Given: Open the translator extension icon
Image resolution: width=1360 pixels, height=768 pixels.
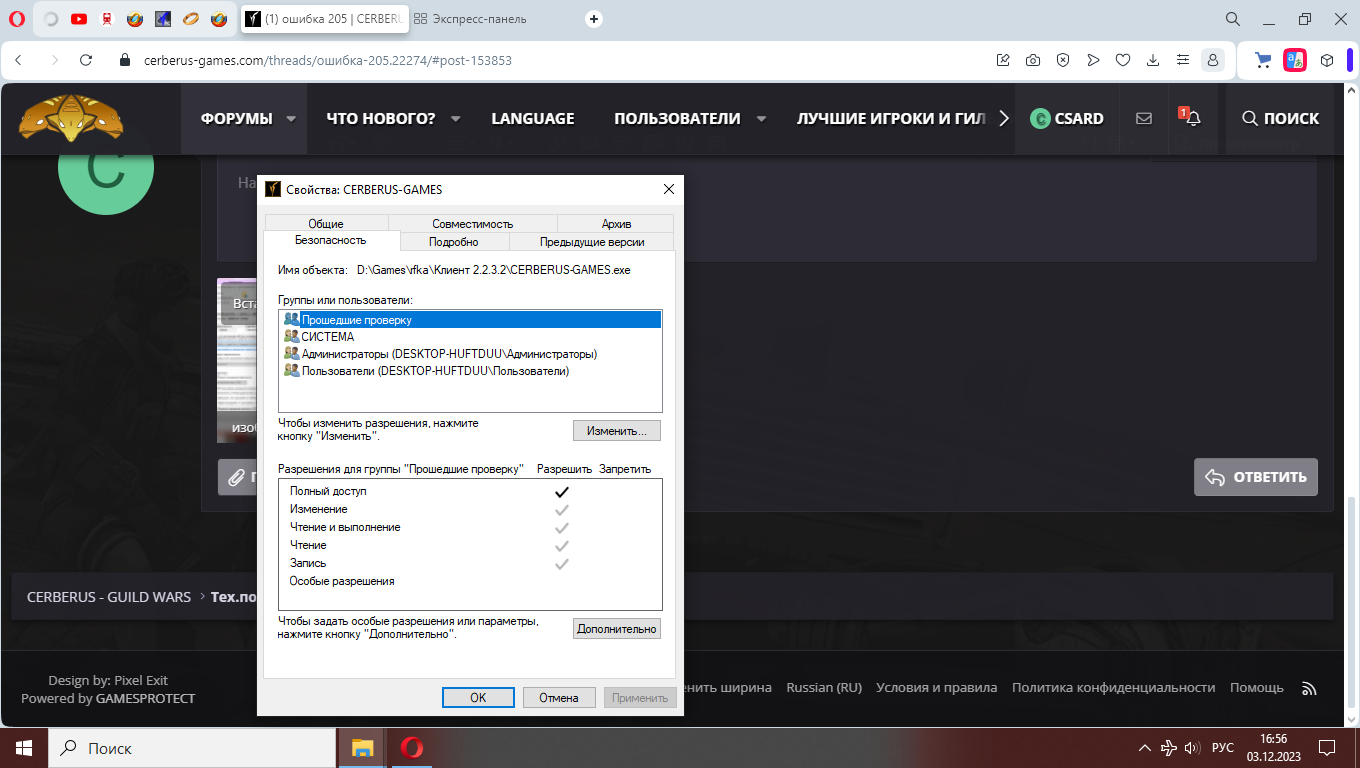Looking at the screenshot, I should (1295, 60).
